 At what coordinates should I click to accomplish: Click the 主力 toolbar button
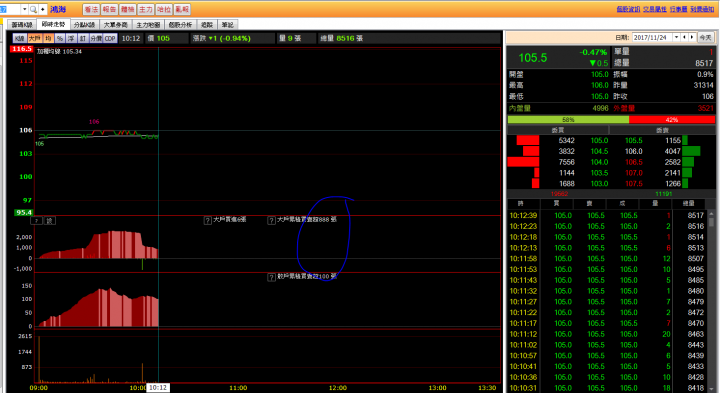[146, 9]
